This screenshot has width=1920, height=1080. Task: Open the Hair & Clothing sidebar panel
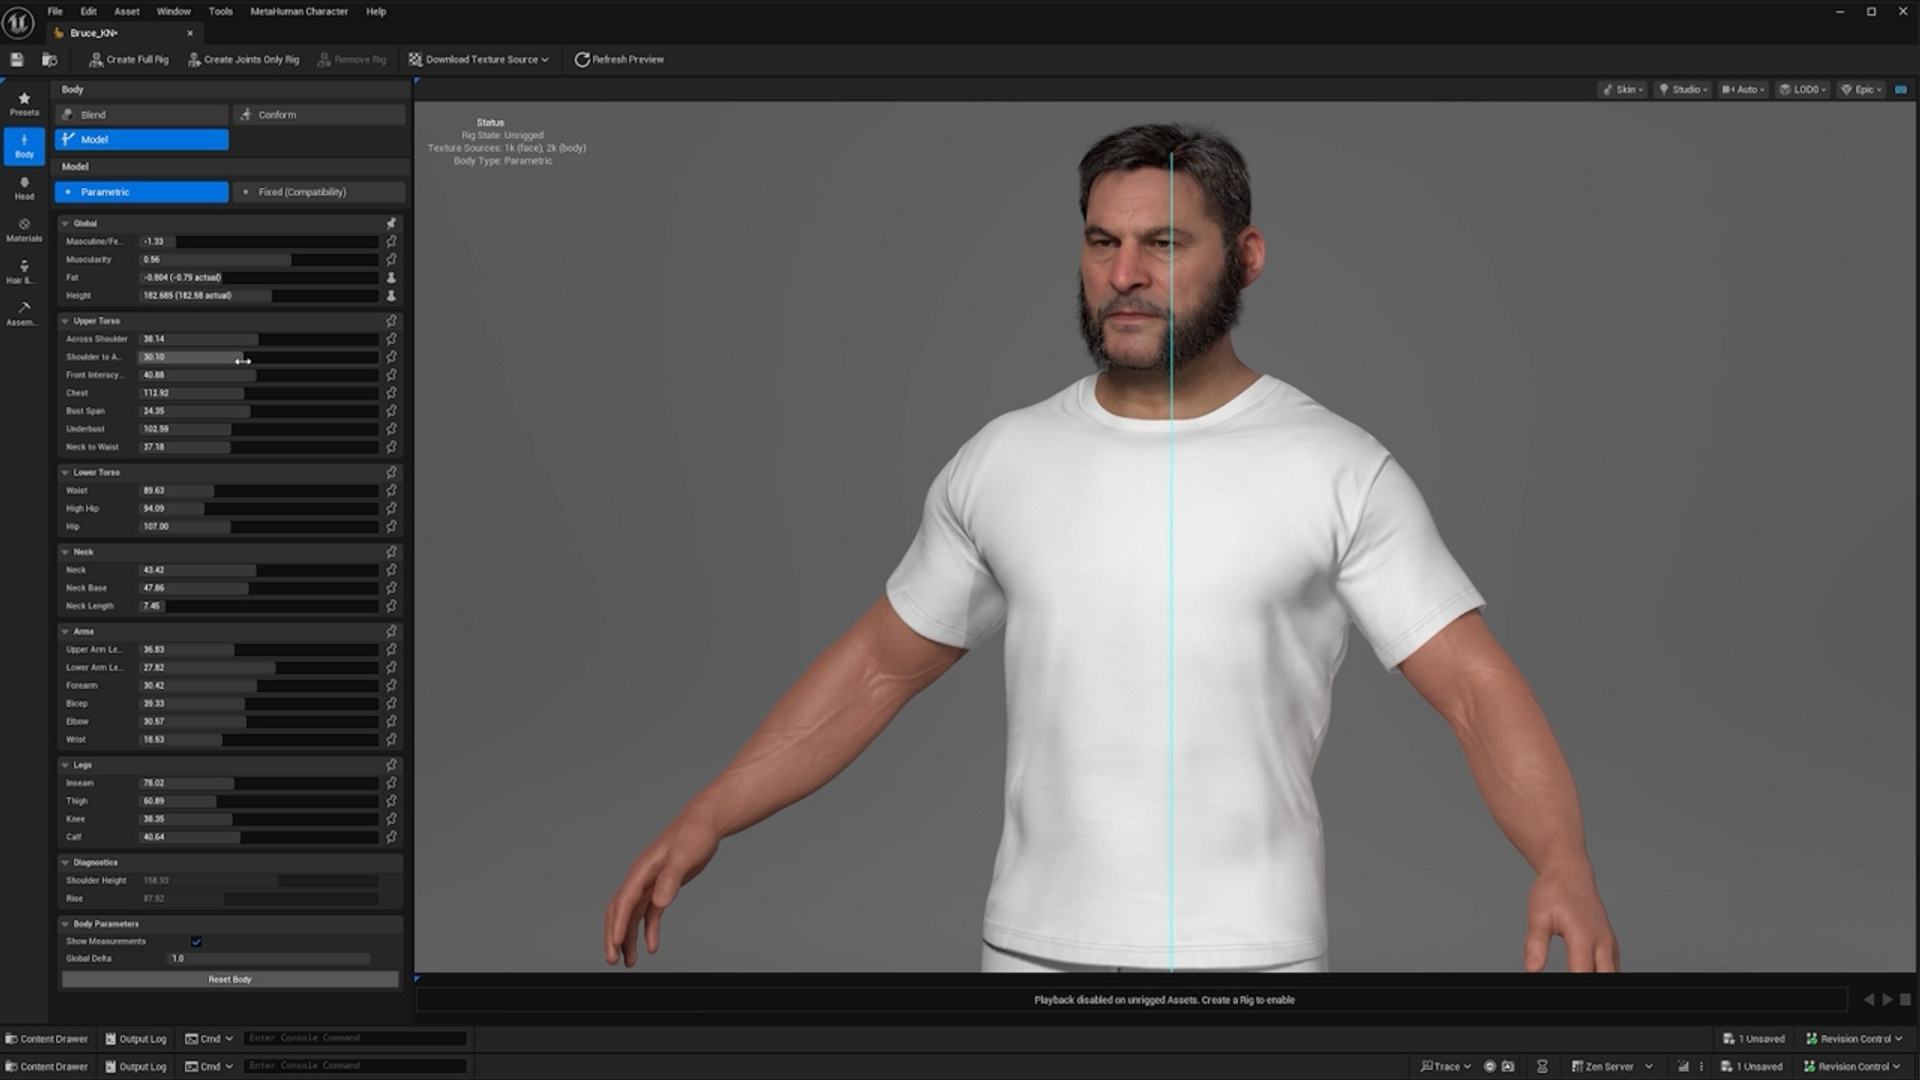(x=24, y=272)
